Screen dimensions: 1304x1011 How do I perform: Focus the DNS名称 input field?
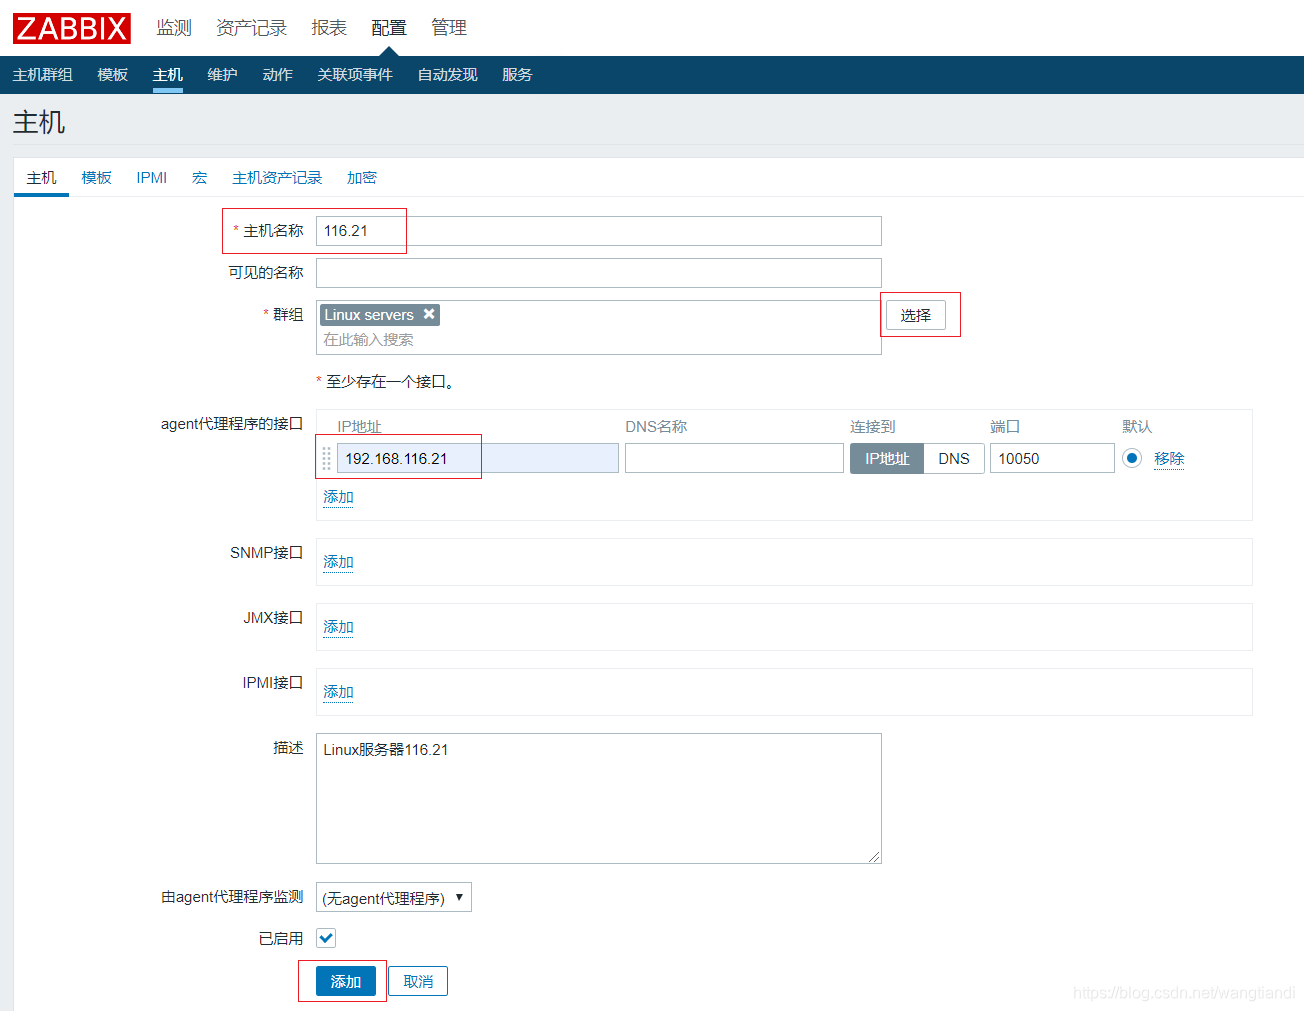click(734, 458)
